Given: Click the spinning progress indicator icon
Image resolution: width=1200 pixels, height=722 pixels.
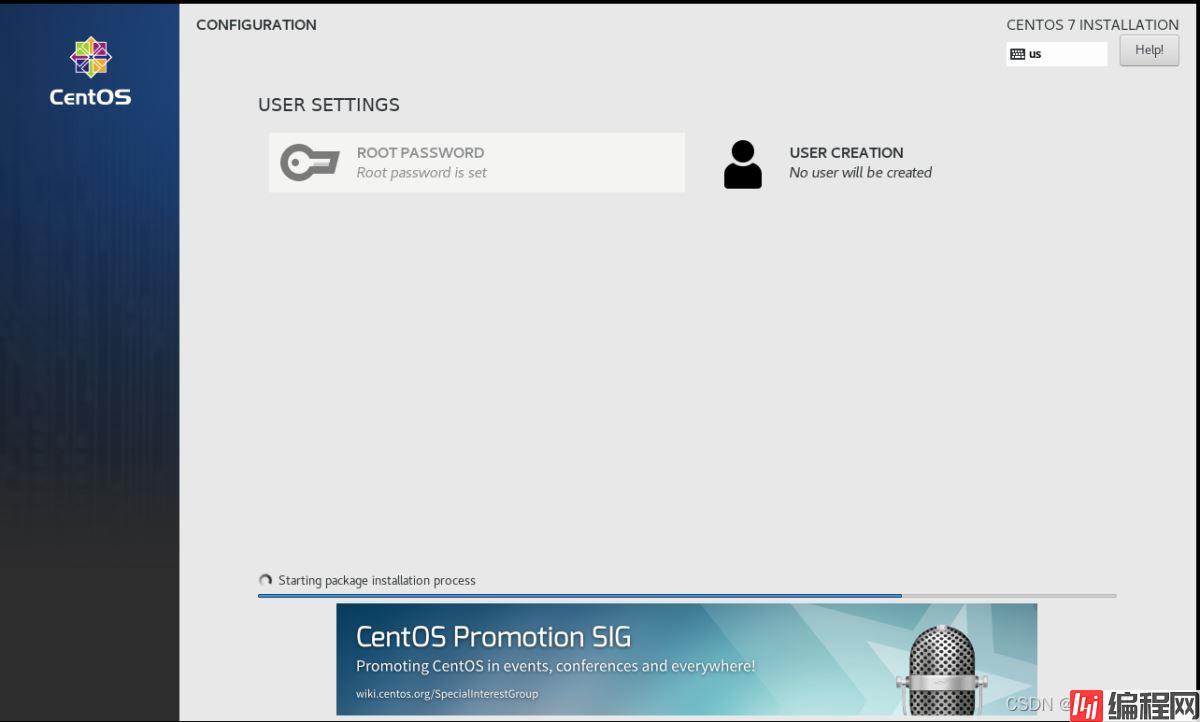Looking at the screenshot, I should pos(265,581).
